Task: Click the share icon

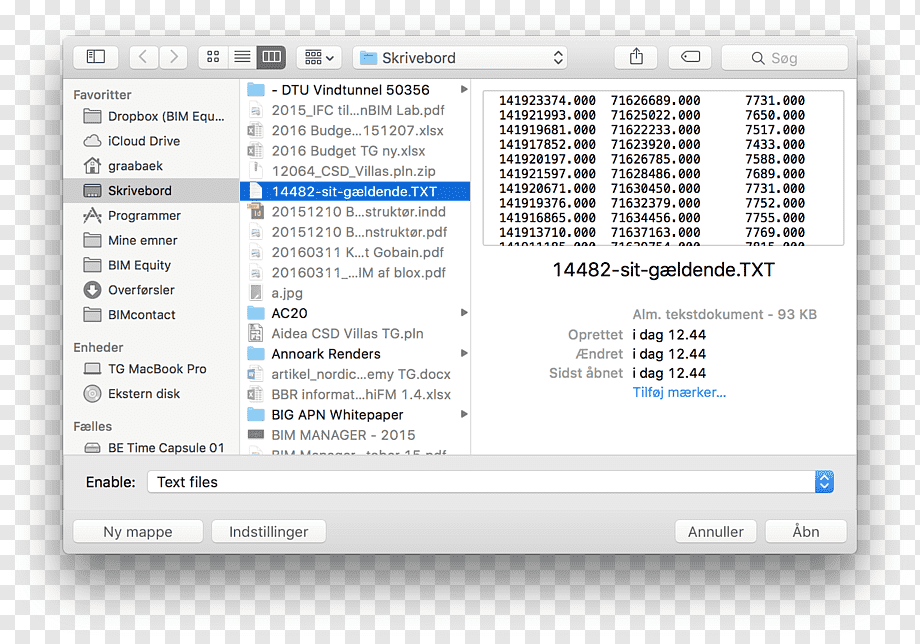Action: 636,57
